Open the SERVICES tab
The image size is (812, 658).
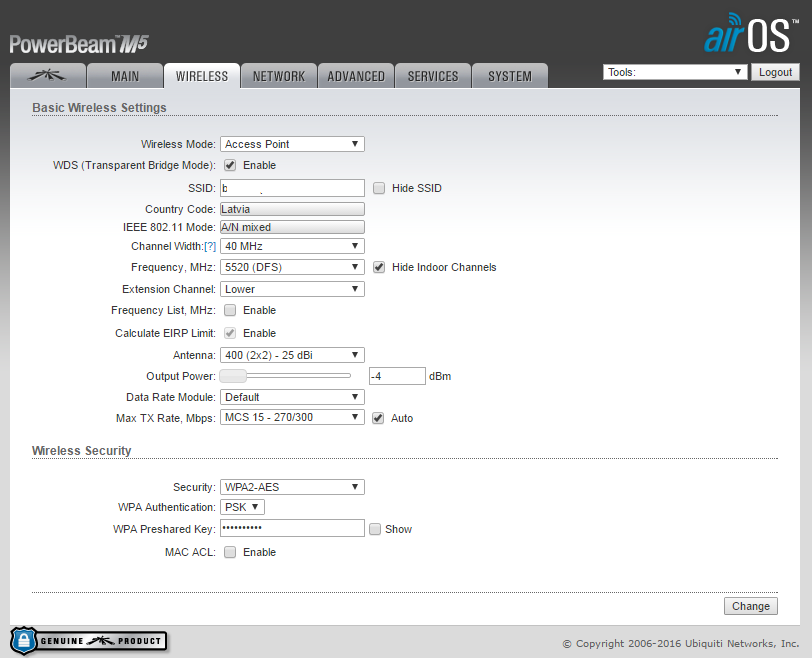coord(433,76)
